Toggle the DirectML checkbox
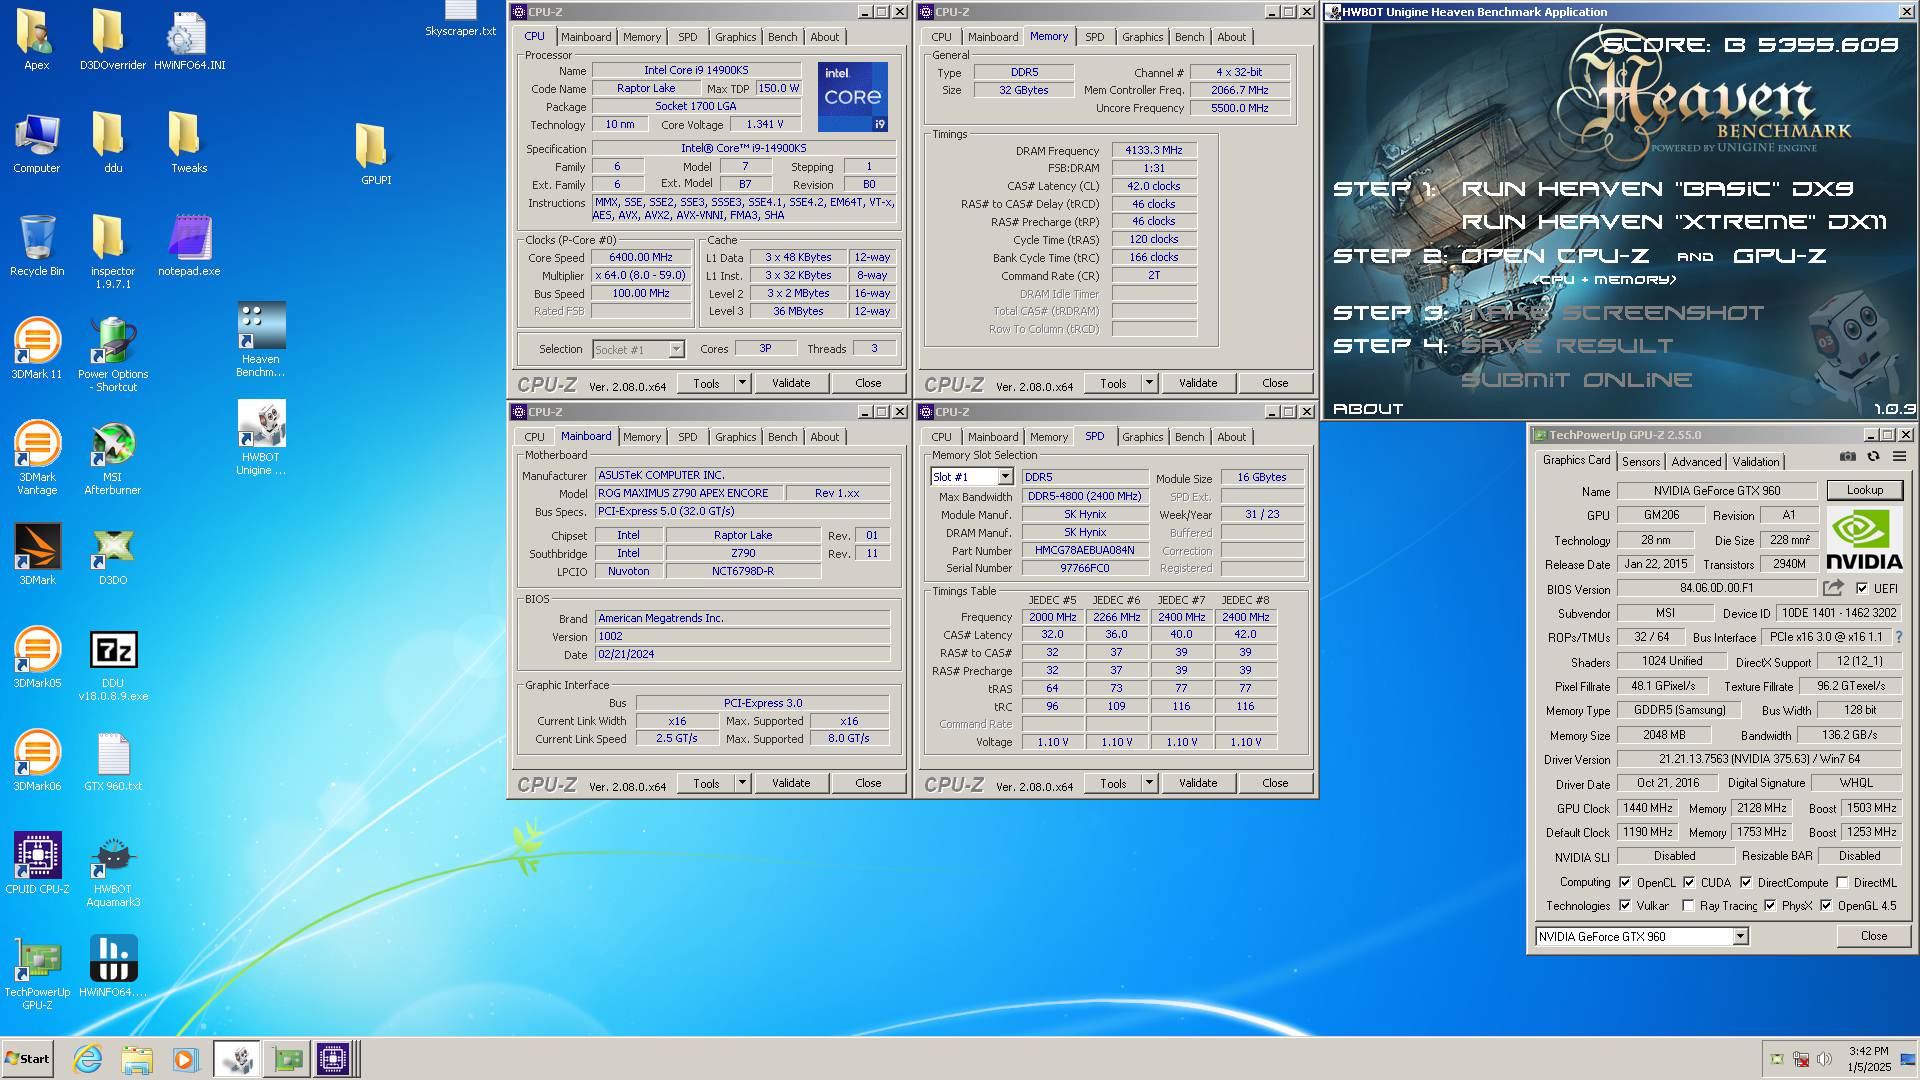This screenshot has width=1920, height=1080. click(1842, 883)
